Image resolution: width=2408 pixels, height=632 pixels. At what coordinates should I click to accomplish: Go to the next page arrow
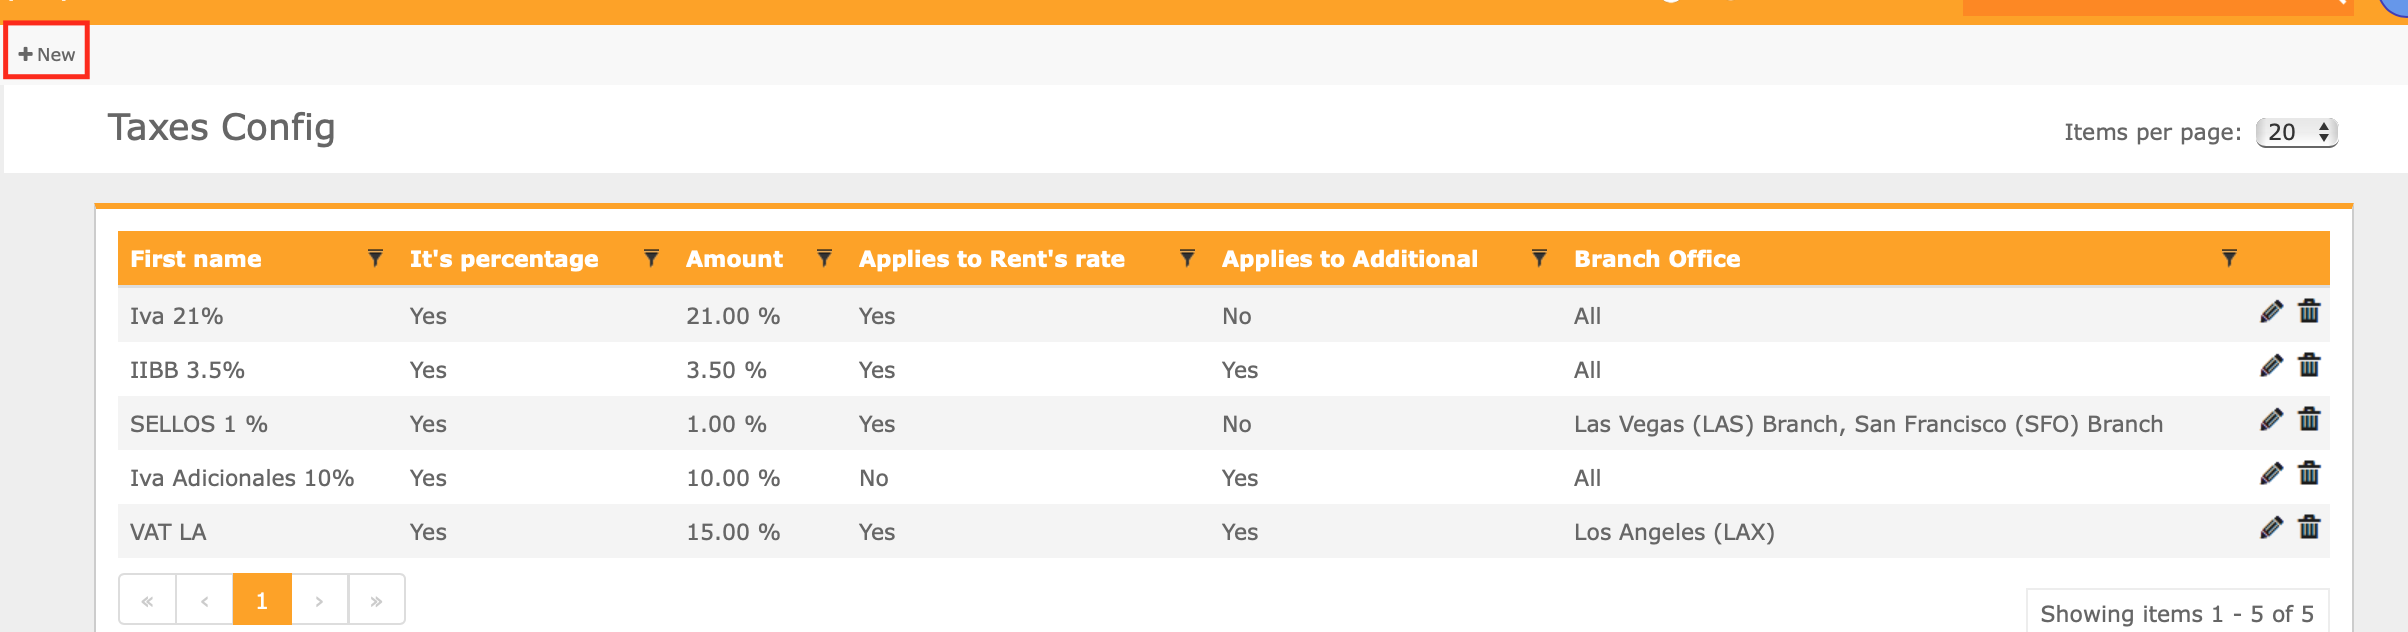319,600
